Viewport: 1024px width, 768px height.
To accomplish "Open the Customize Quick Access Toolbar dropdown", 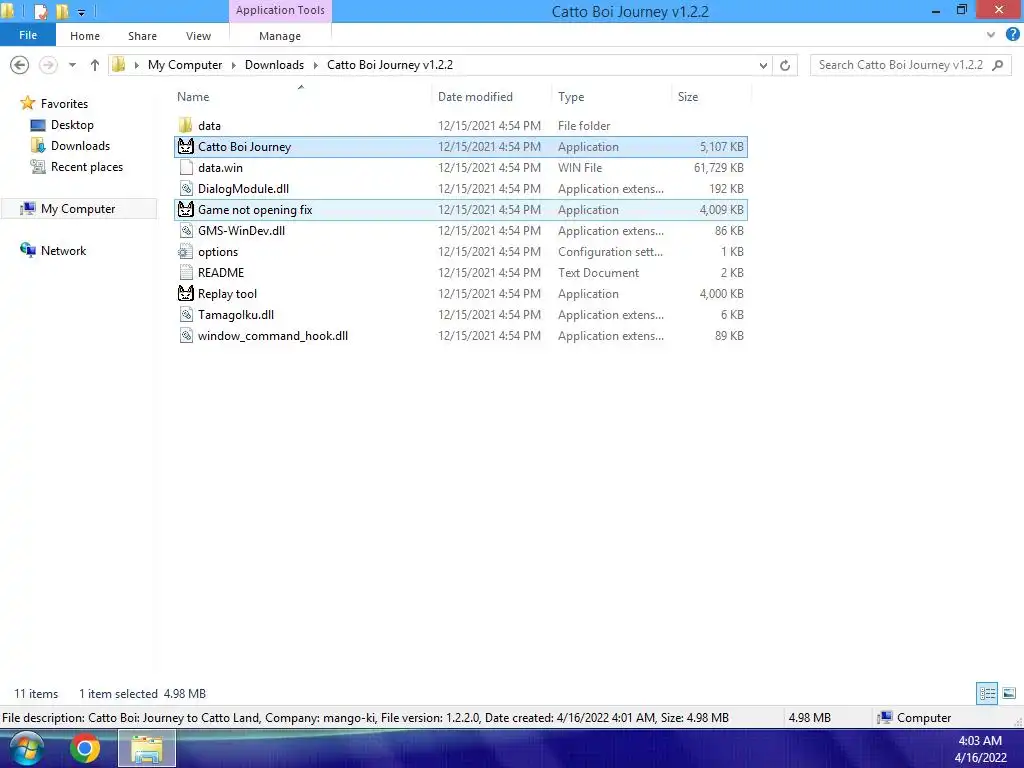I will 81,12.
